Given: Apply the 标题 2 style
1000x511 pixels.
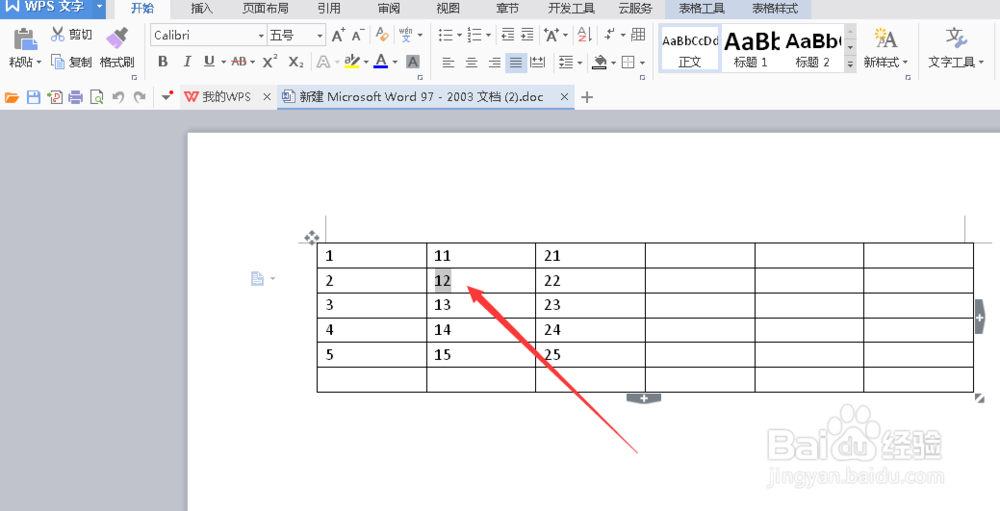Looking at the screenshot, I should point(812,48).
